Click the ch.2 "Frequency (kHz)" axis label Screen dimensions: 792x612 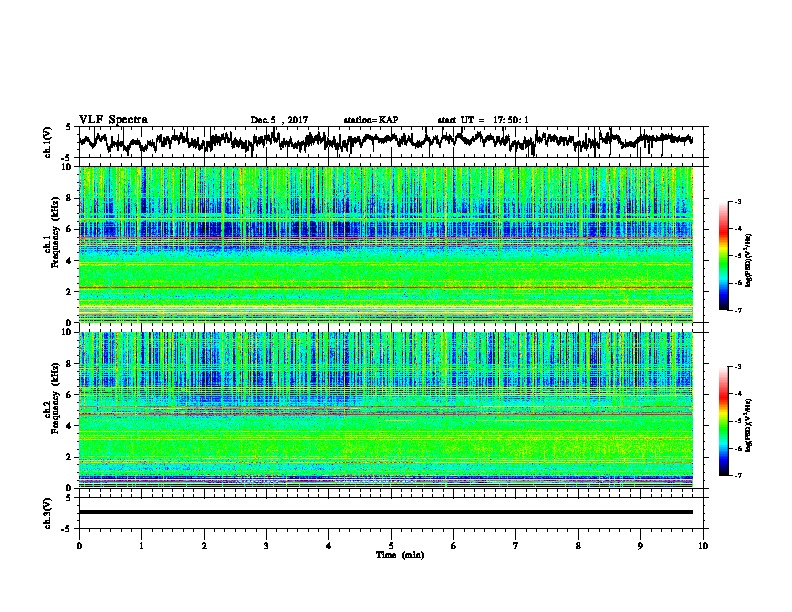click(55, 398)
